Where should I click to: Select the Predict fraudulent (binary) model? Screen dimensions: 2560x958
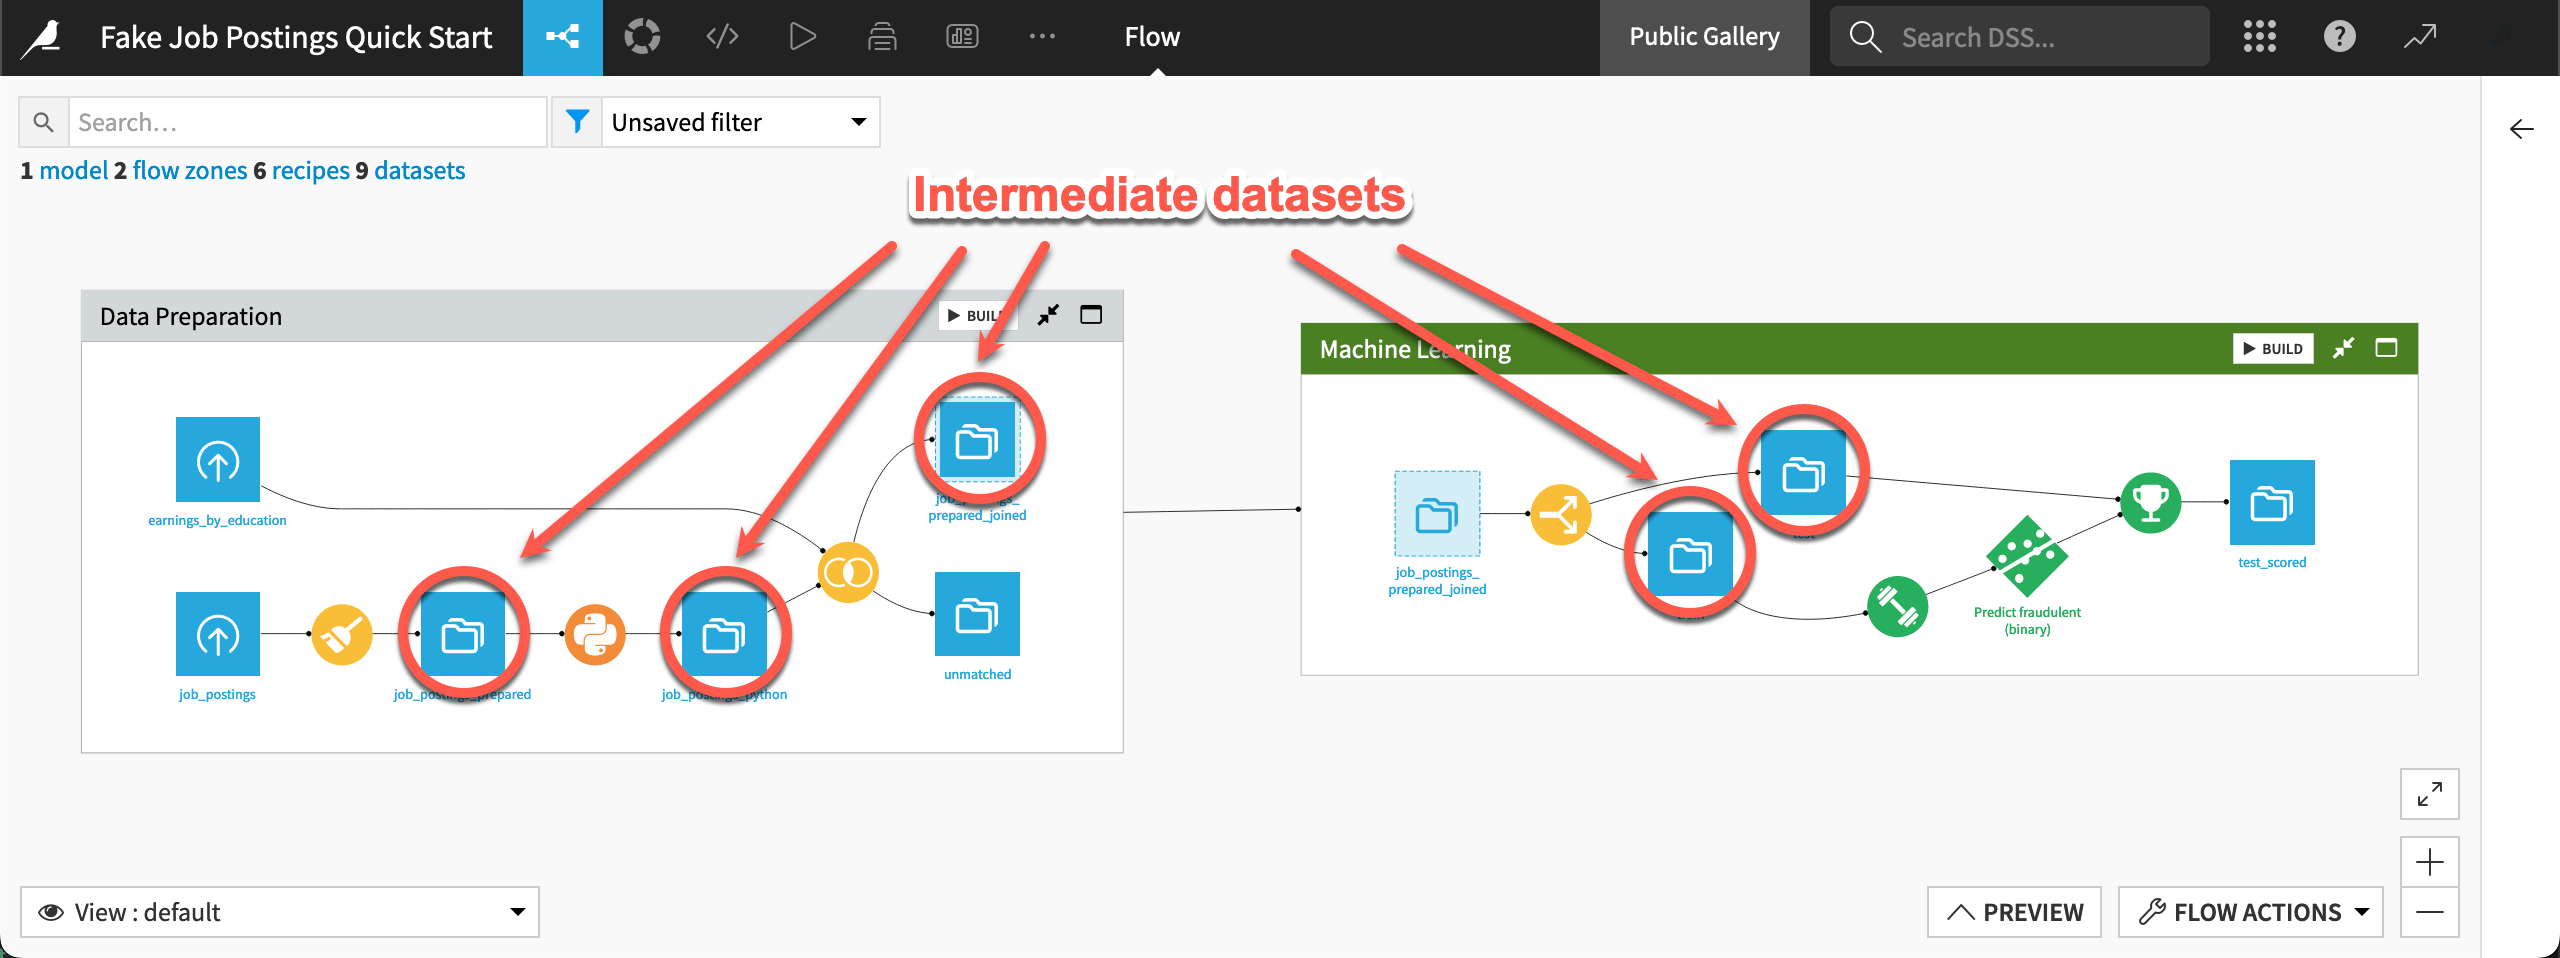coord(2027,556)
